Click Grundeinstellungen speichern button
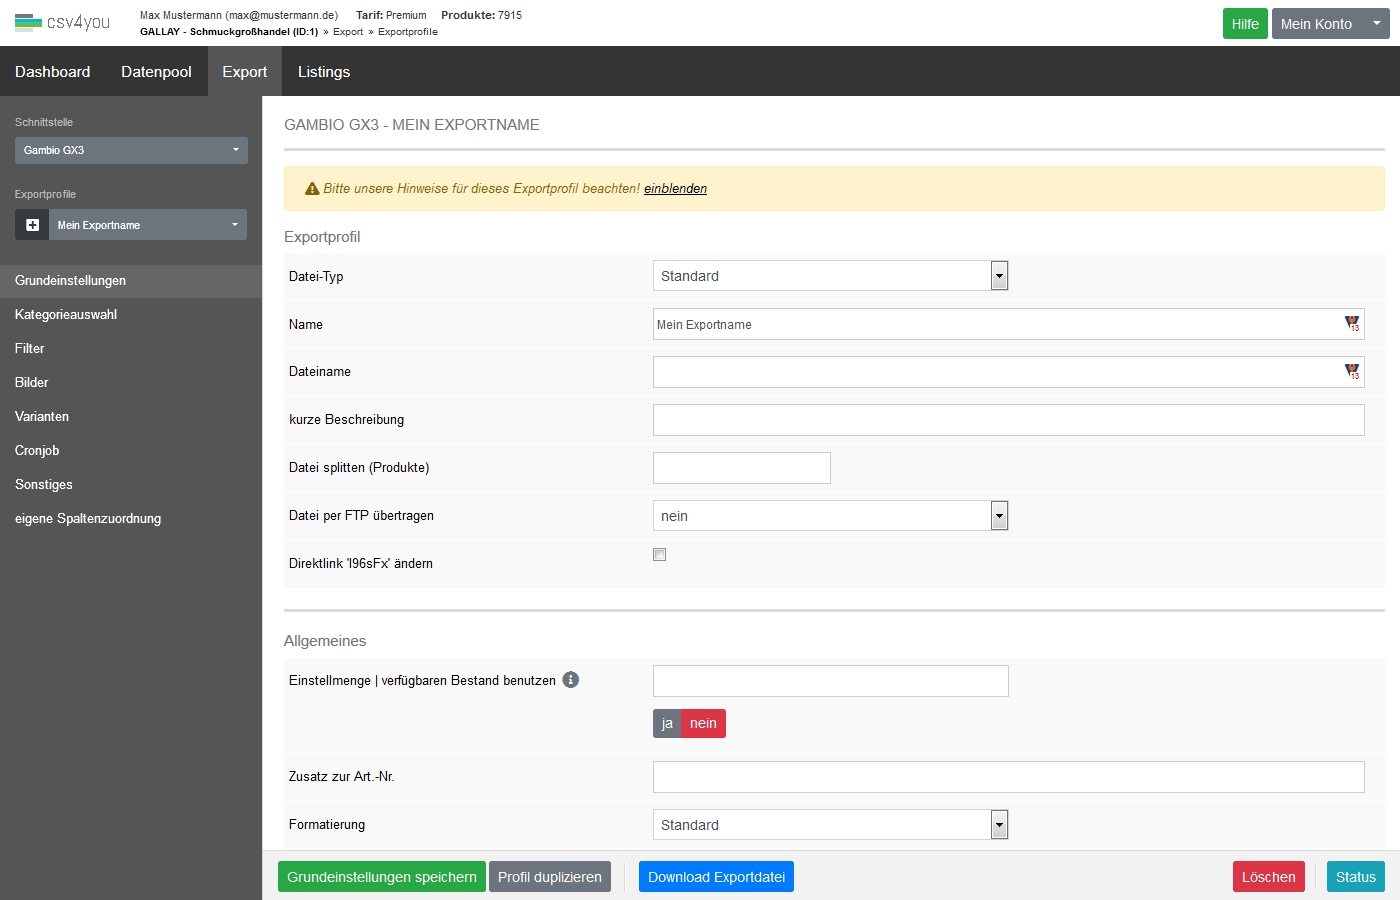Screen dimensions: 1400x900 point(382,877)
